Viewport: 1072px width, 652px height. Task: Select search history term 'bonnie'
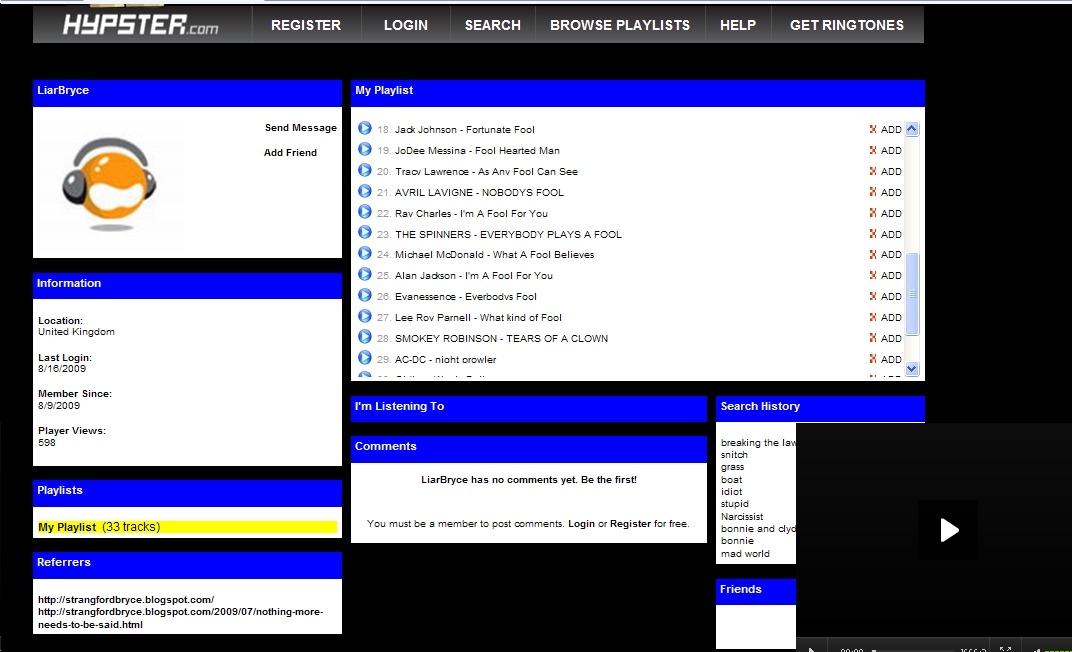pos(737,541)
